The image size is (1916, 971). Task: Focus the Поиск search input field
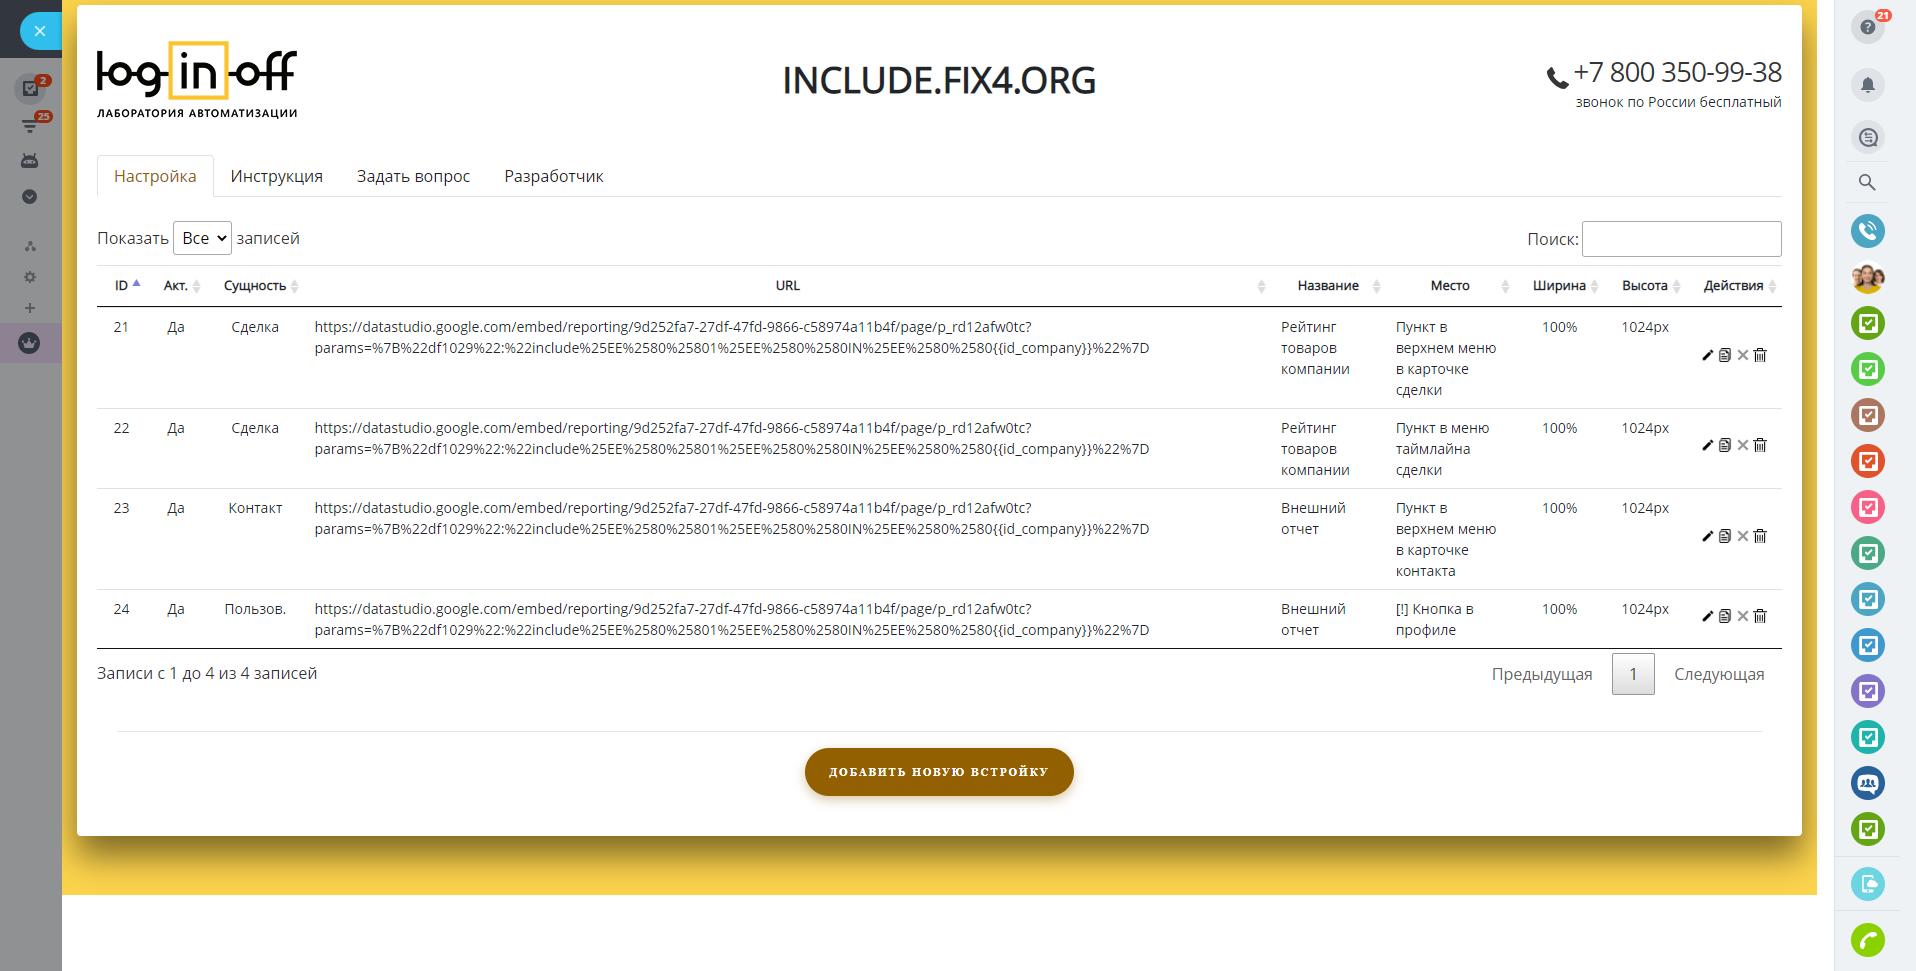pos(1681,239)
